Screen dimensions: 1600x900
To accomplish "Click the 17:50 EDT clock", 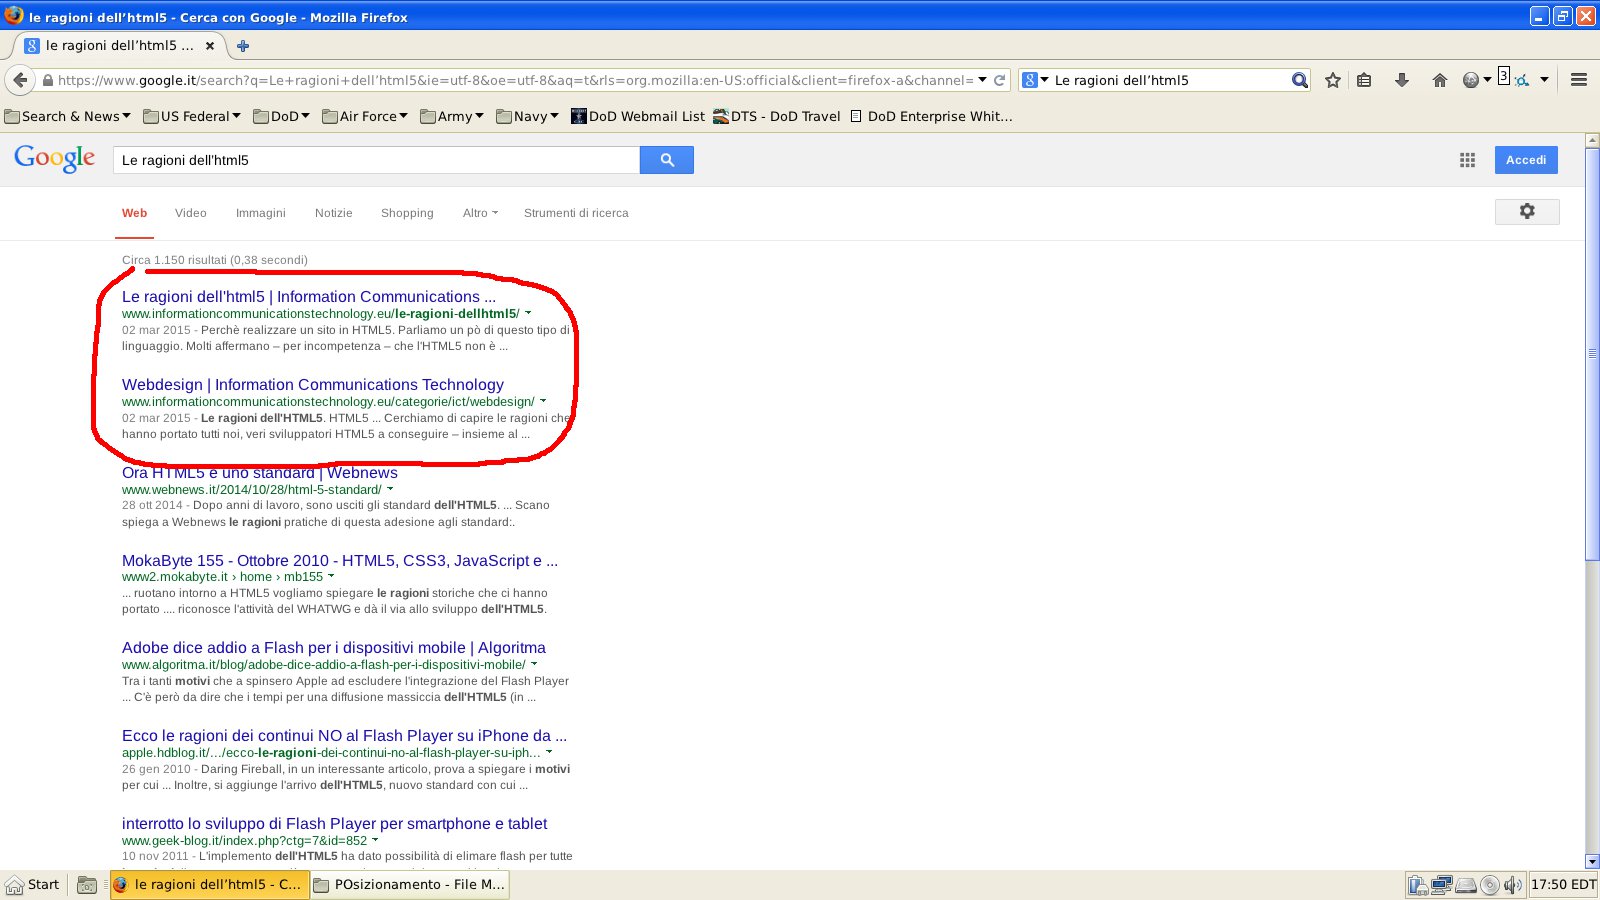I will (1563, 885).
